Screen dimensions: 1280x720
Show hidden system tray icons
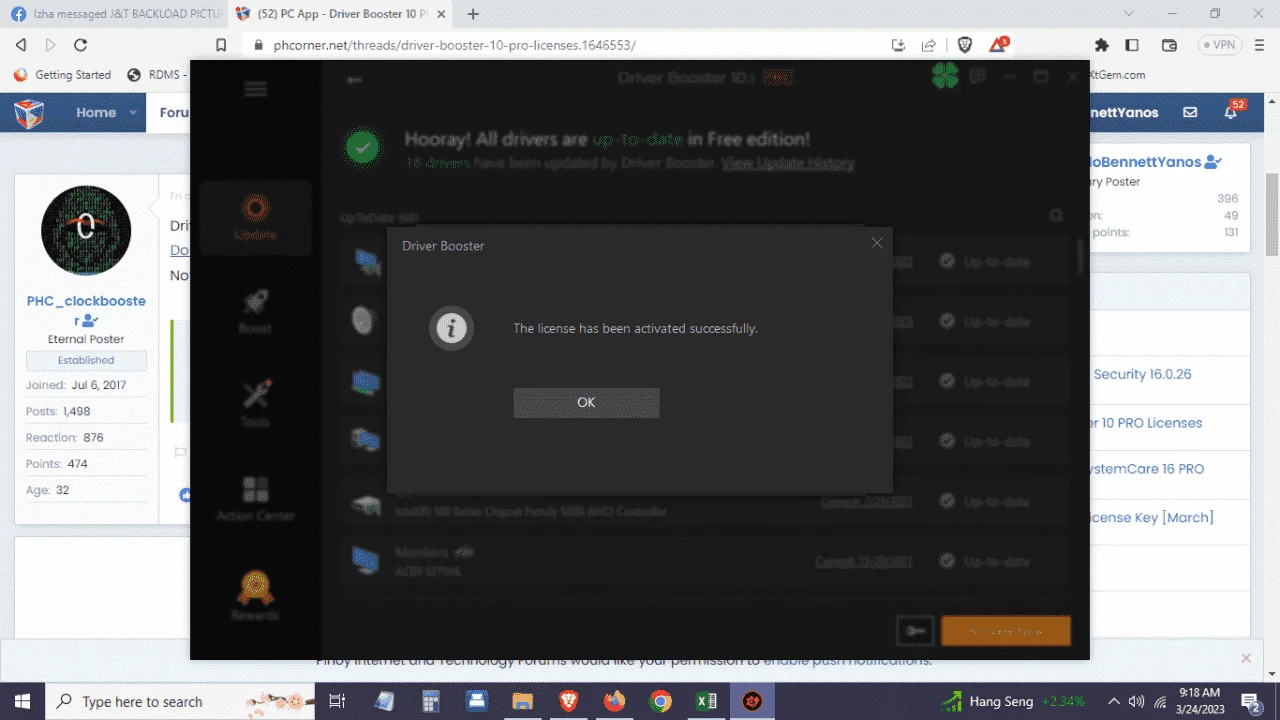pyautogui.click(x=1115, y=701)
